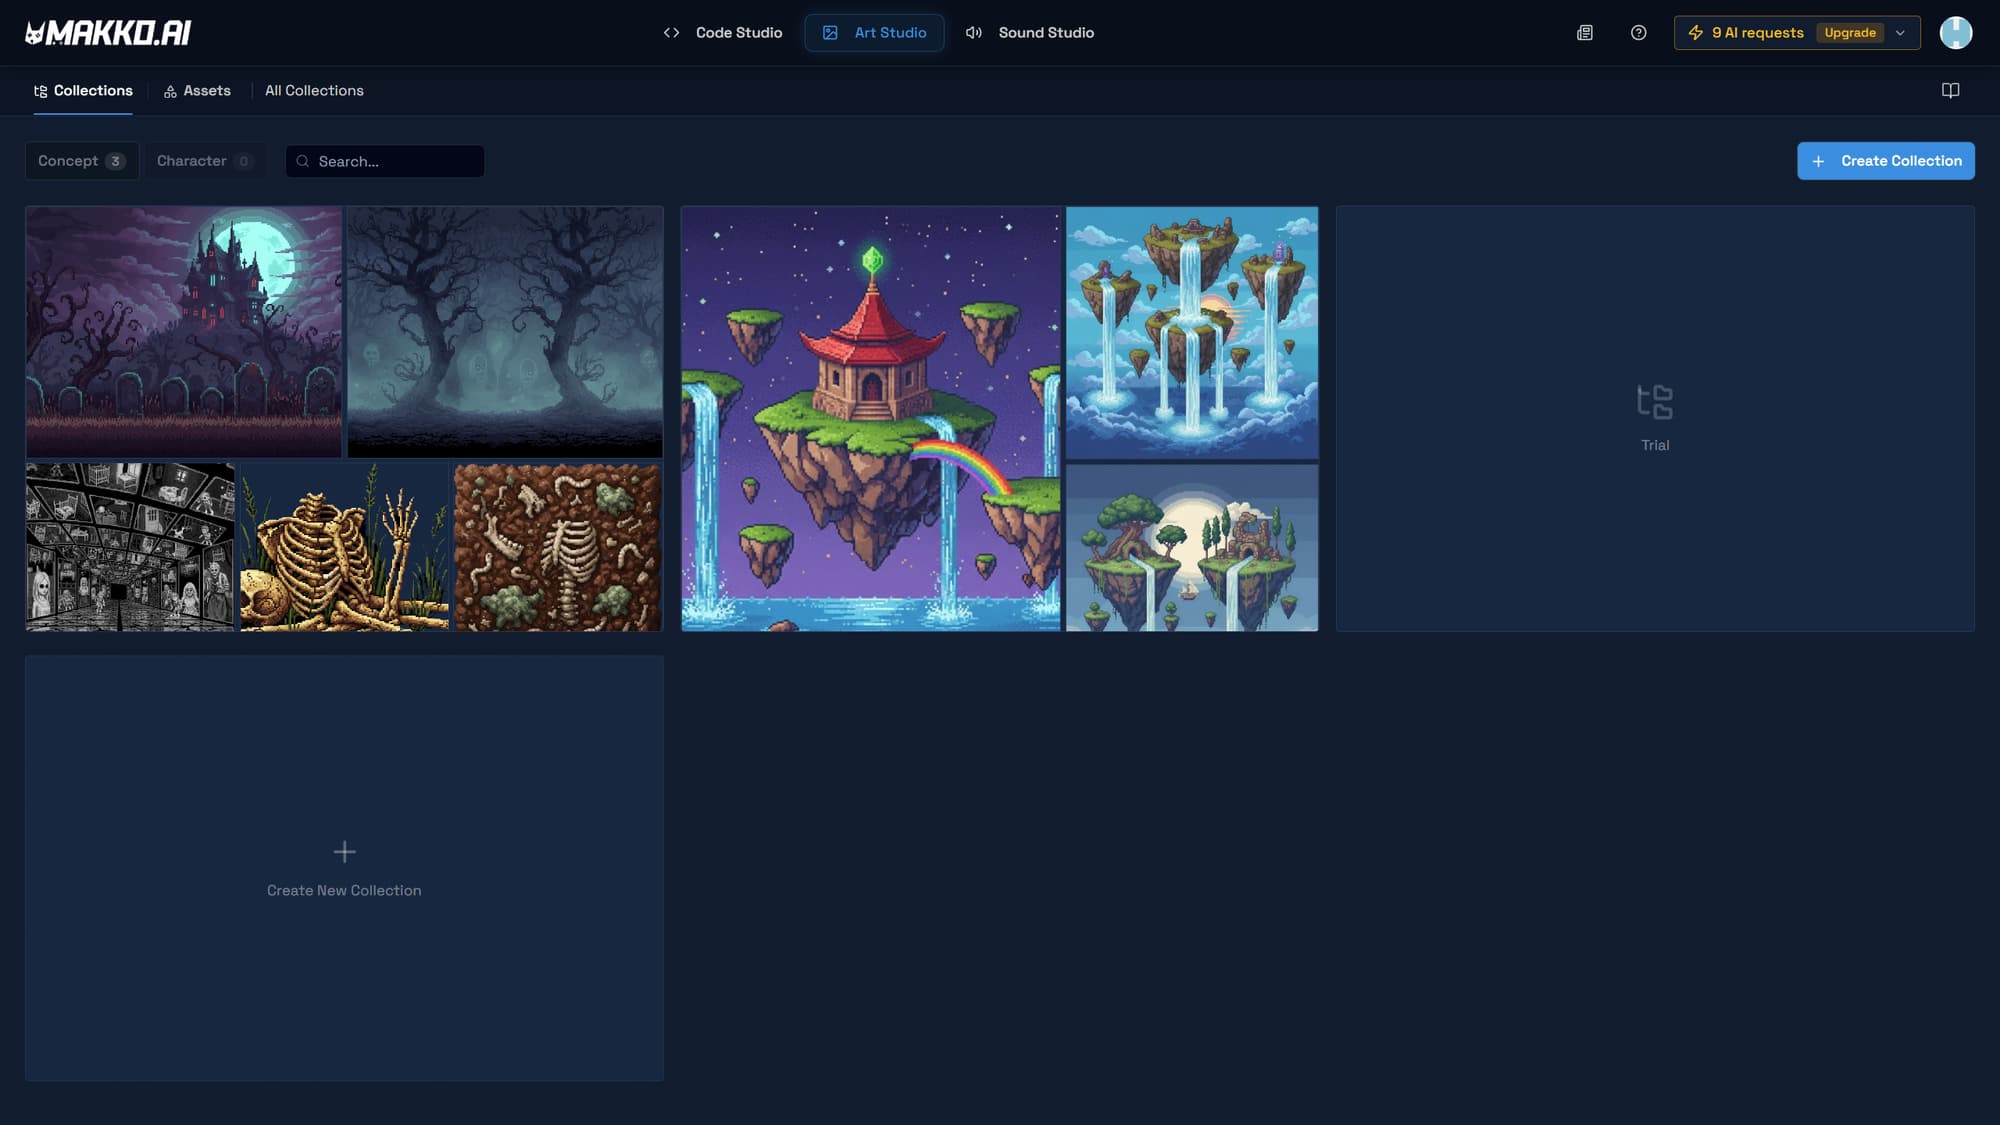2000x1125 pixels.
Task: Click the All Collections breadcrumb
Action: tap(314, 91)
